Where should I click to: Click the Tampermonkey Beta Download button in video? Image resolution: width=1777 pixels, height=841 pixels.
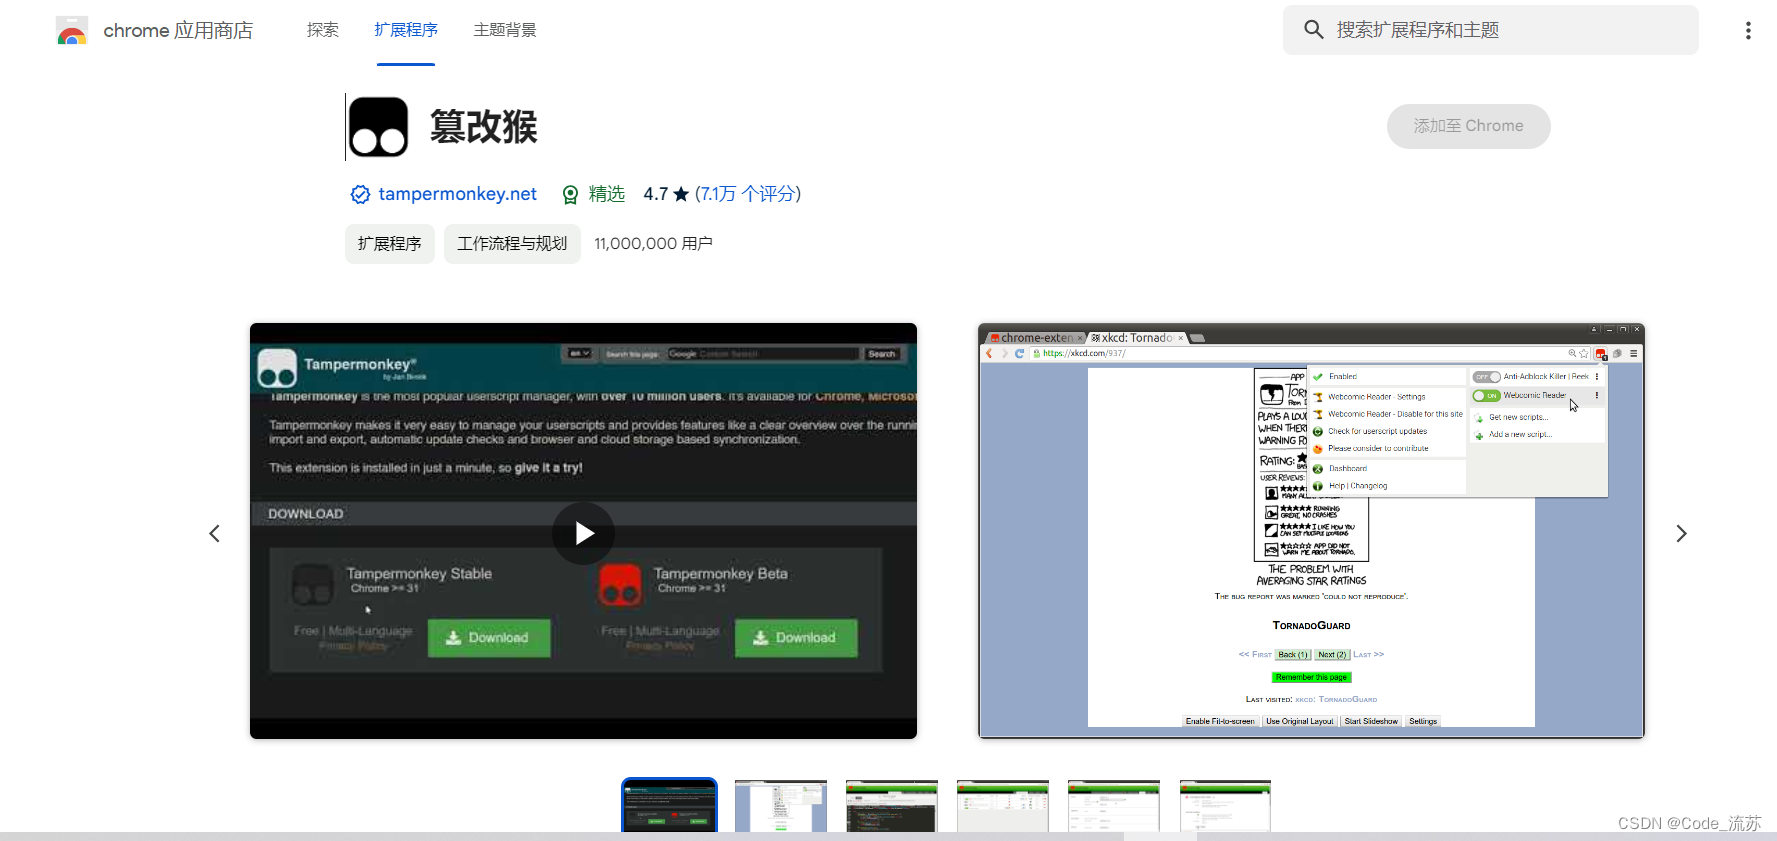pyautogui.click(x=796, y=638)
